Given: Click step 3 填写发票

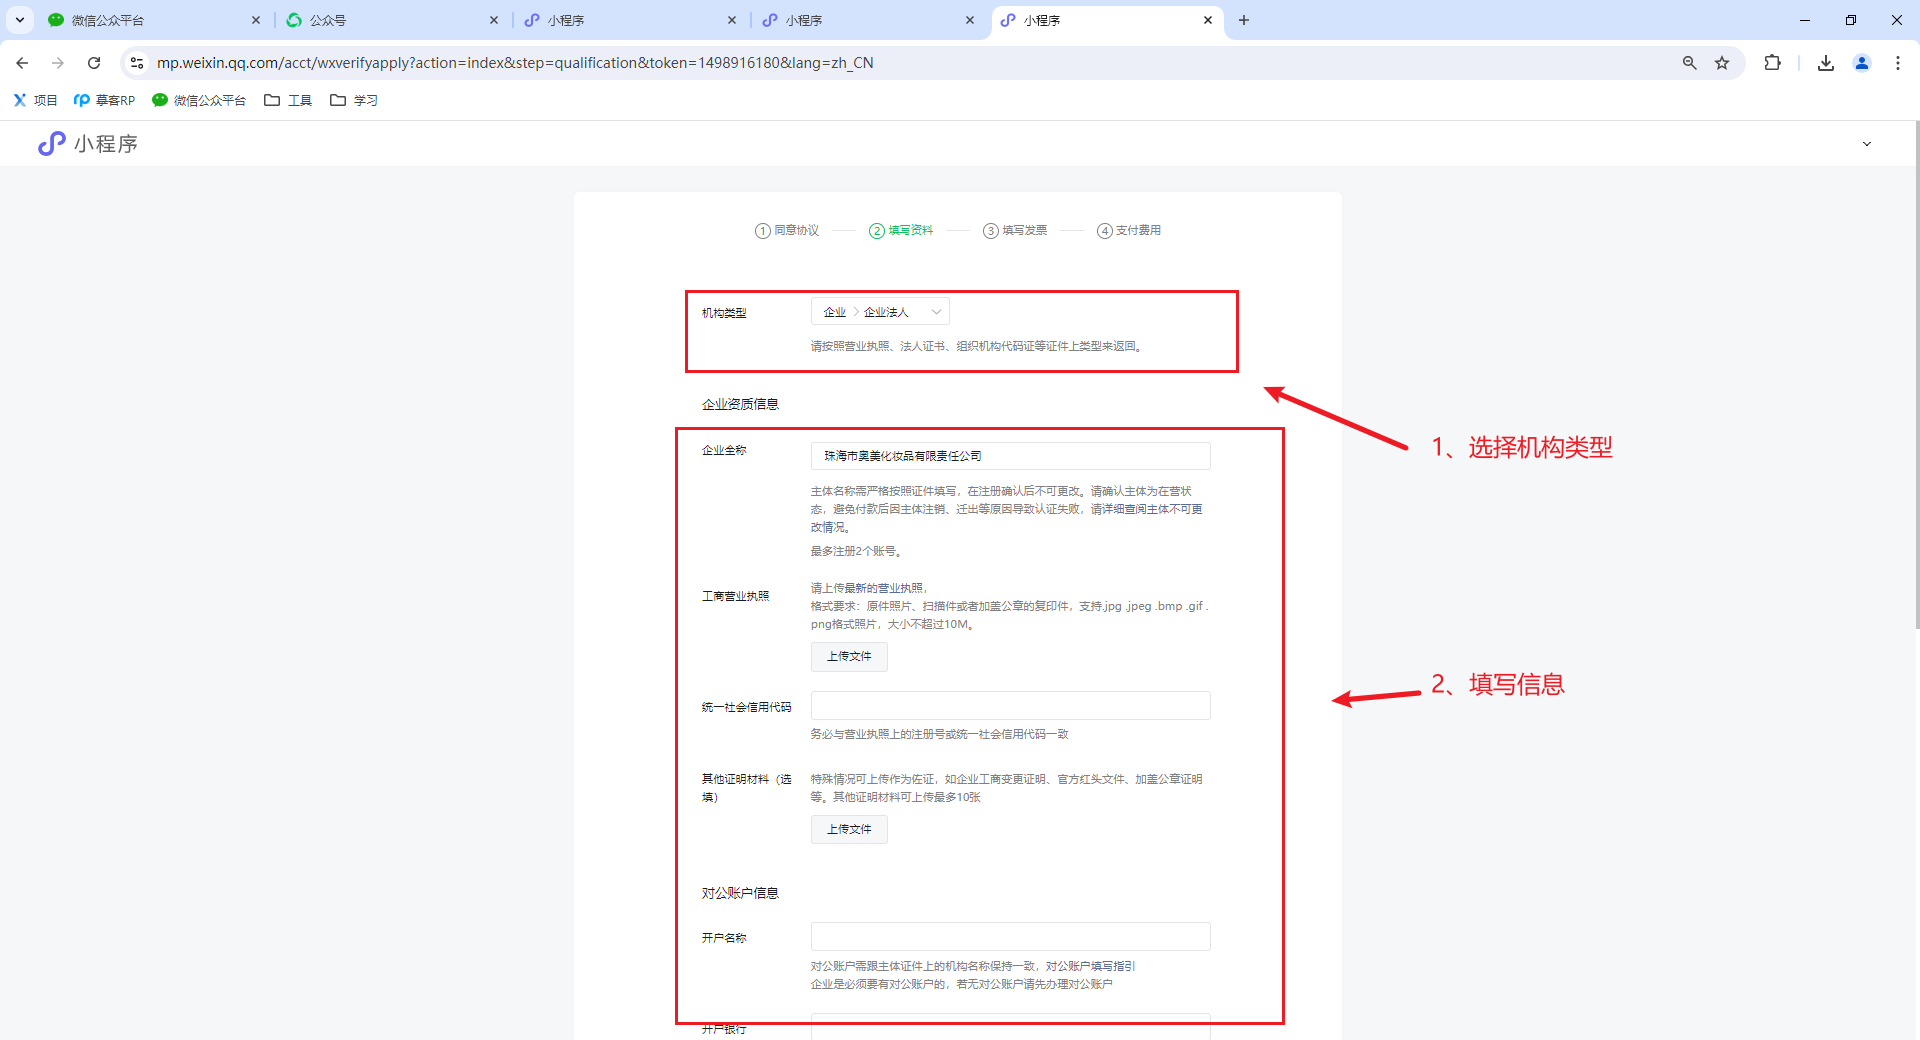Looking at the screenshot, I should click(x=1015, y=230).
